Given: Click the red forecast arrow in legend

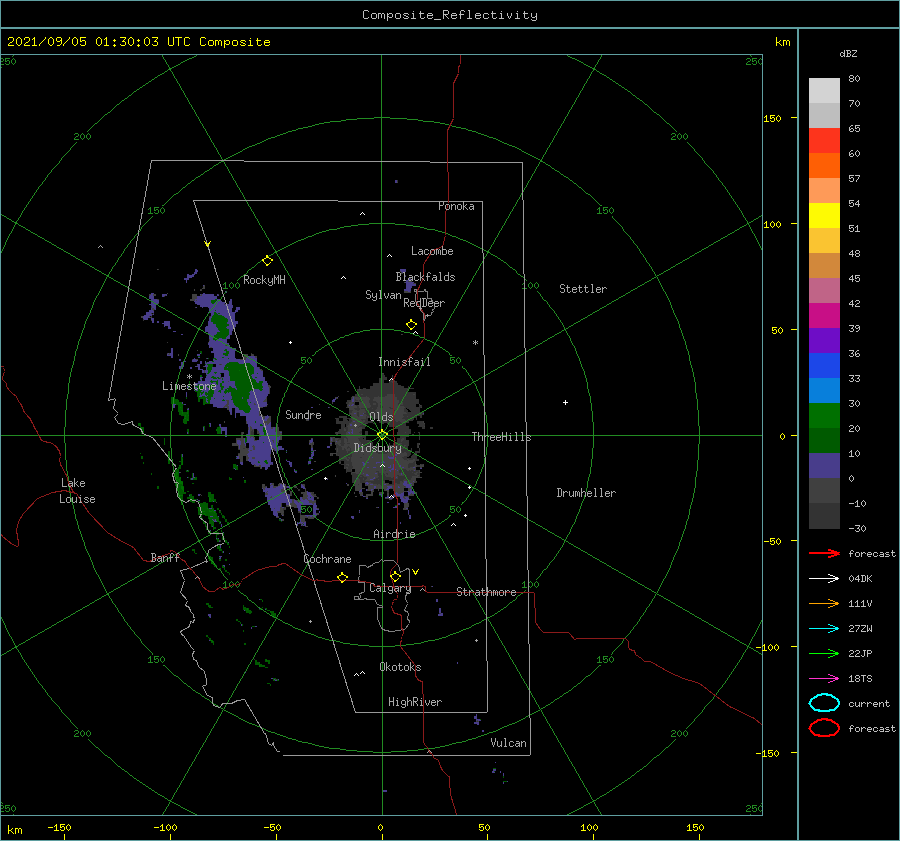Looking at the screenshot, I should tap(824, 553).
